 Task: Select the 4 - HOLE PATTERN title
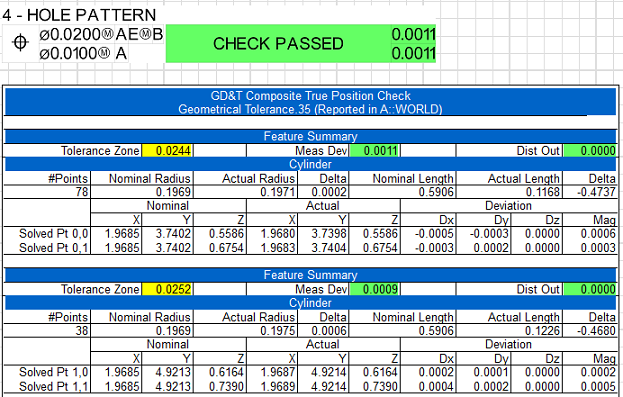point(79,15)
